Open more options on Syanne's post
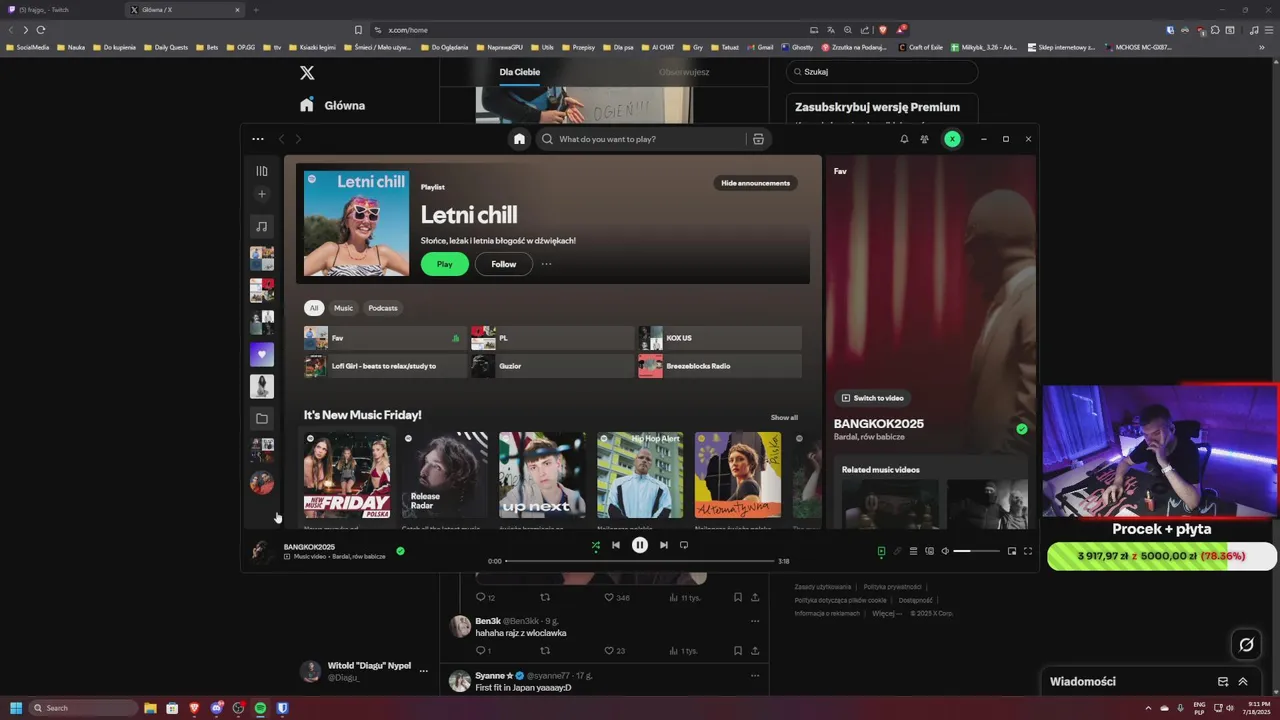The image size is (1280, 720). [755, 676]
